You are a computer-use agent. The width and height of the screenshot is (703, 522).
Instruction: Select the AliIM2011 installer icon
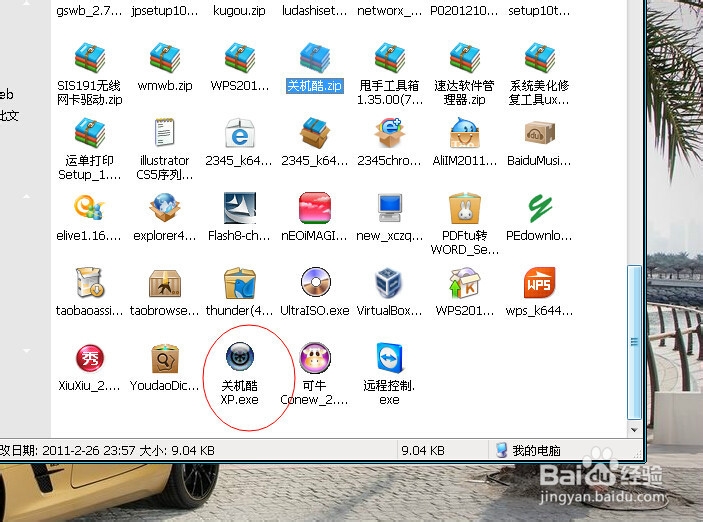(464, 133)
